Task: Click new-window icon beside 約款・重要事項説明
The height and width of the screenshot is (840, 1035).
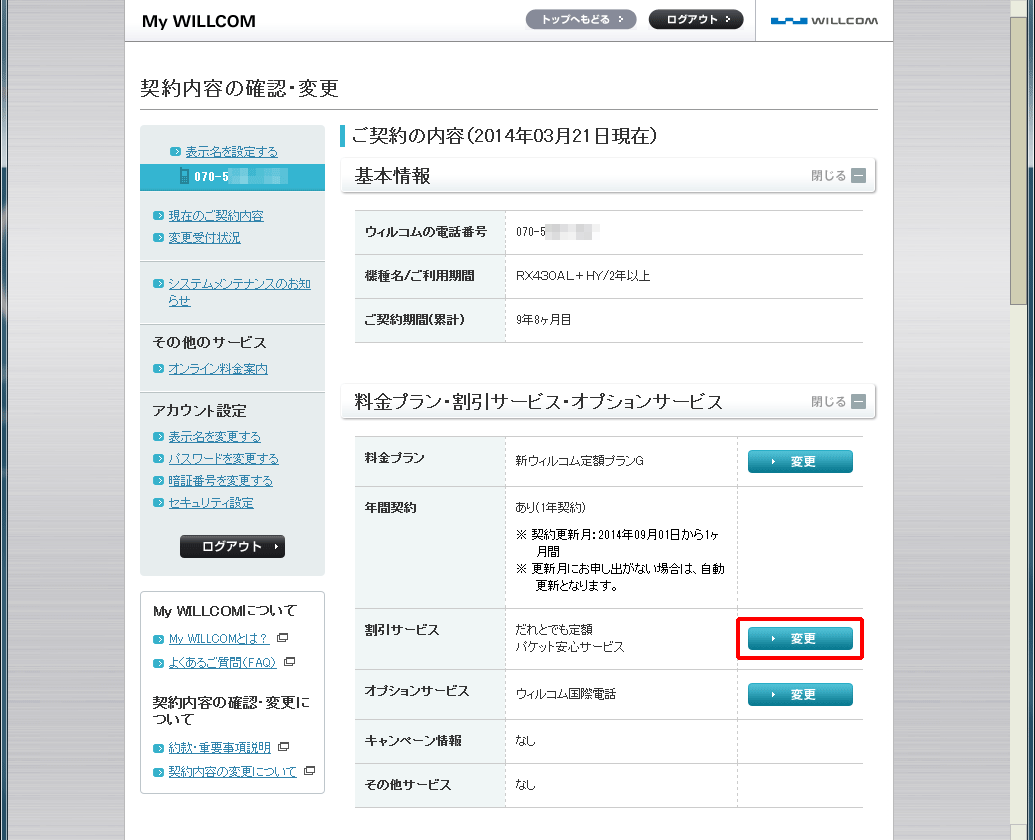Action: coord(284,747)
